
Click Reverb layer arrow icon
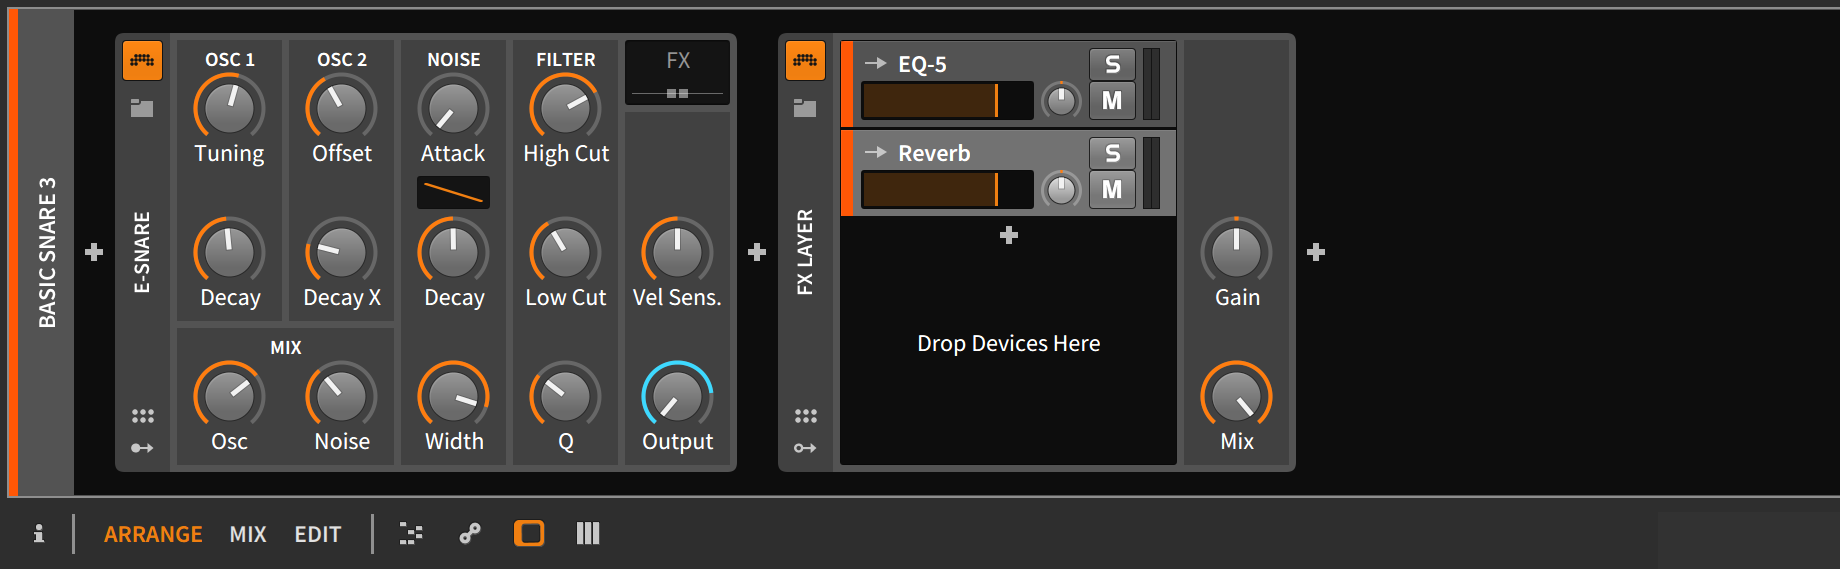pos(875,152)
